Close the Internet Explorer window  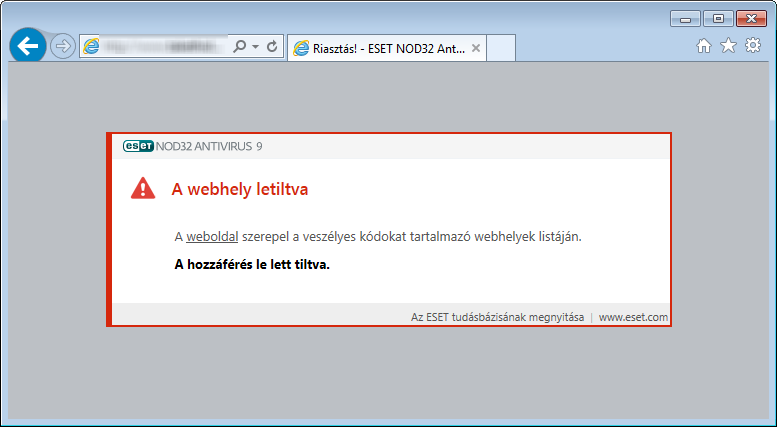pyautogui.click(x=751, y=19)
